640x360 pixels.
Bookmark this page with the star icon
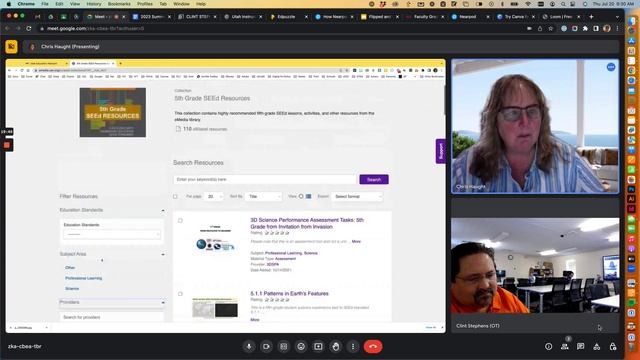coord(551,29)
